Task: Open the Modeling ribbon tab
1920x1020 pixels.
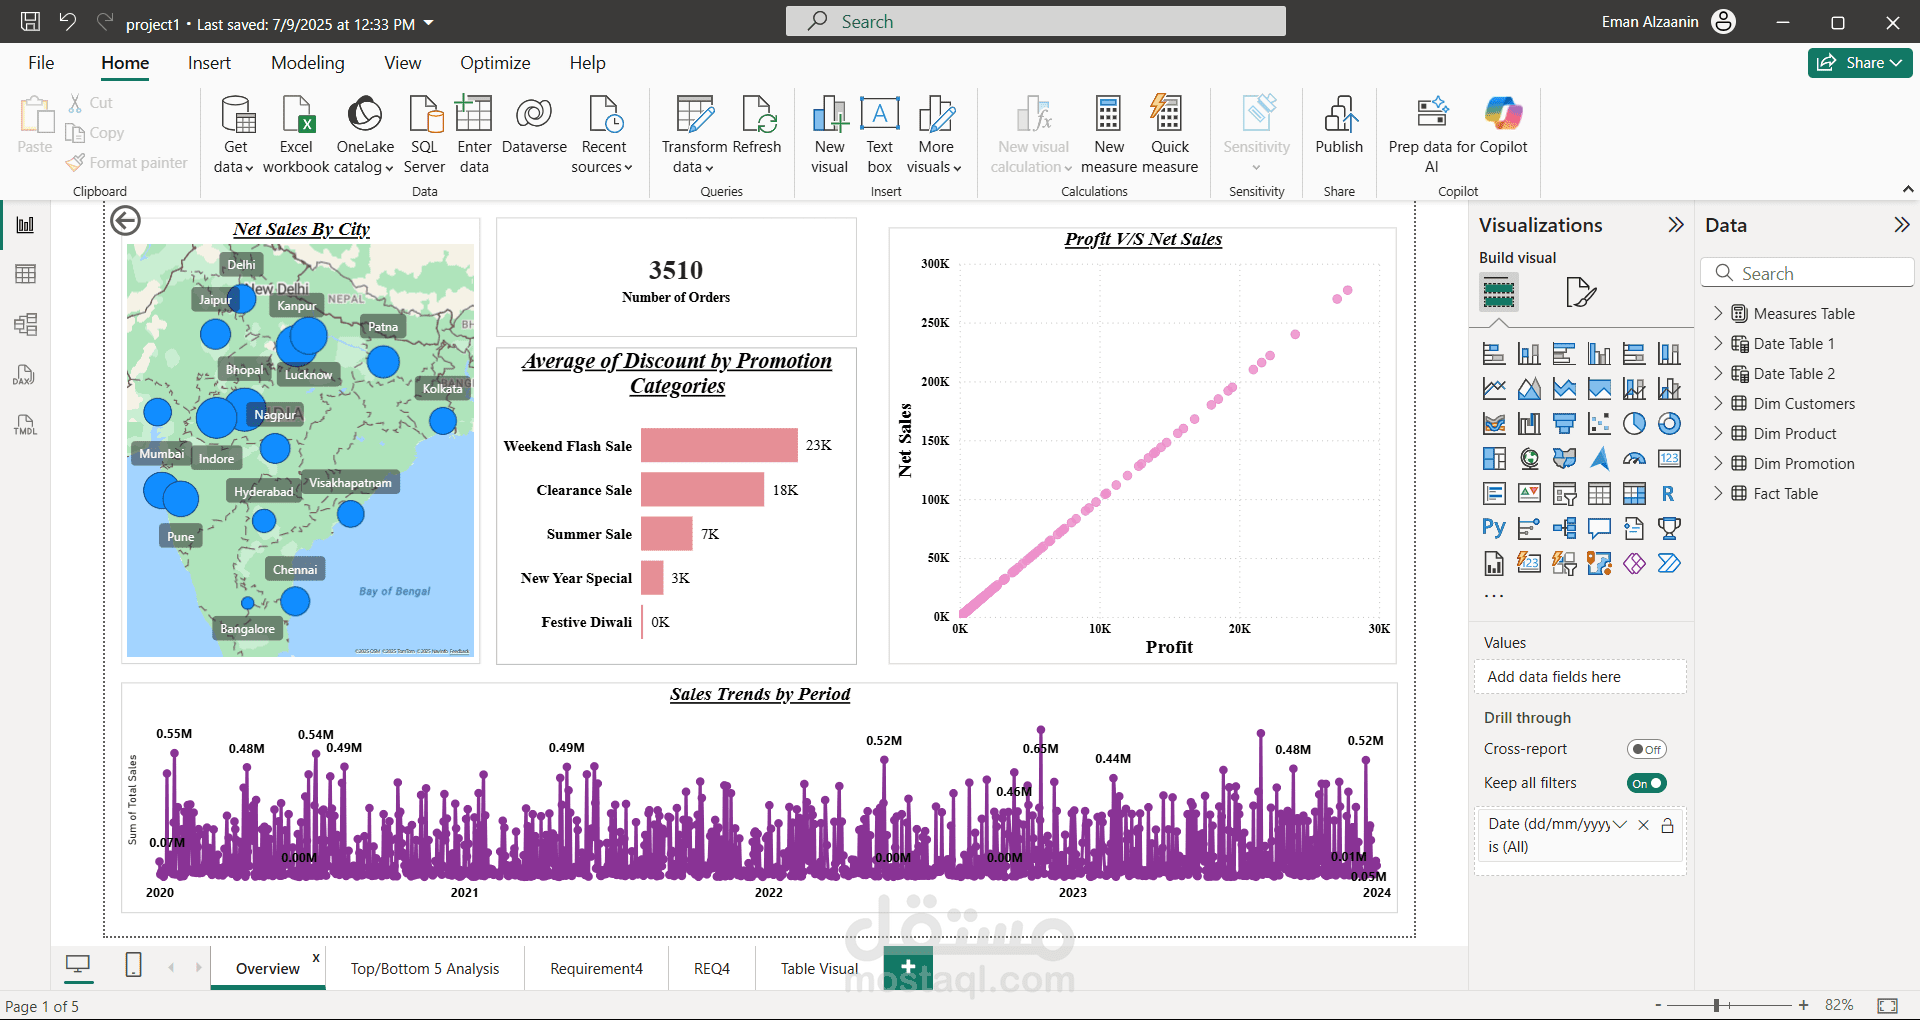Action: [x=307, y=63]
